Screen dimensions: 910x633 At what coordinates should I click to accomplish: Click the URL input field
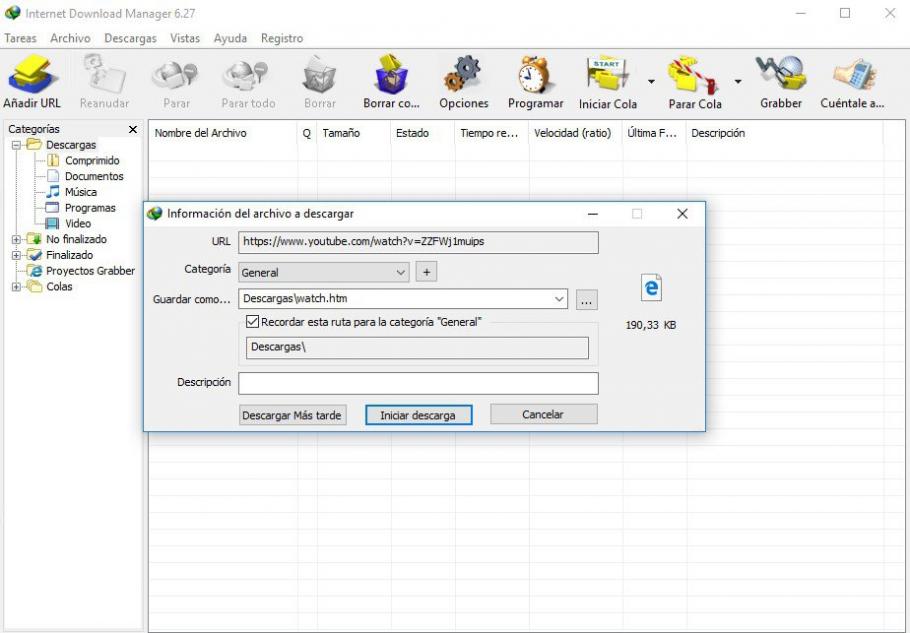click(x=418, y=243)
